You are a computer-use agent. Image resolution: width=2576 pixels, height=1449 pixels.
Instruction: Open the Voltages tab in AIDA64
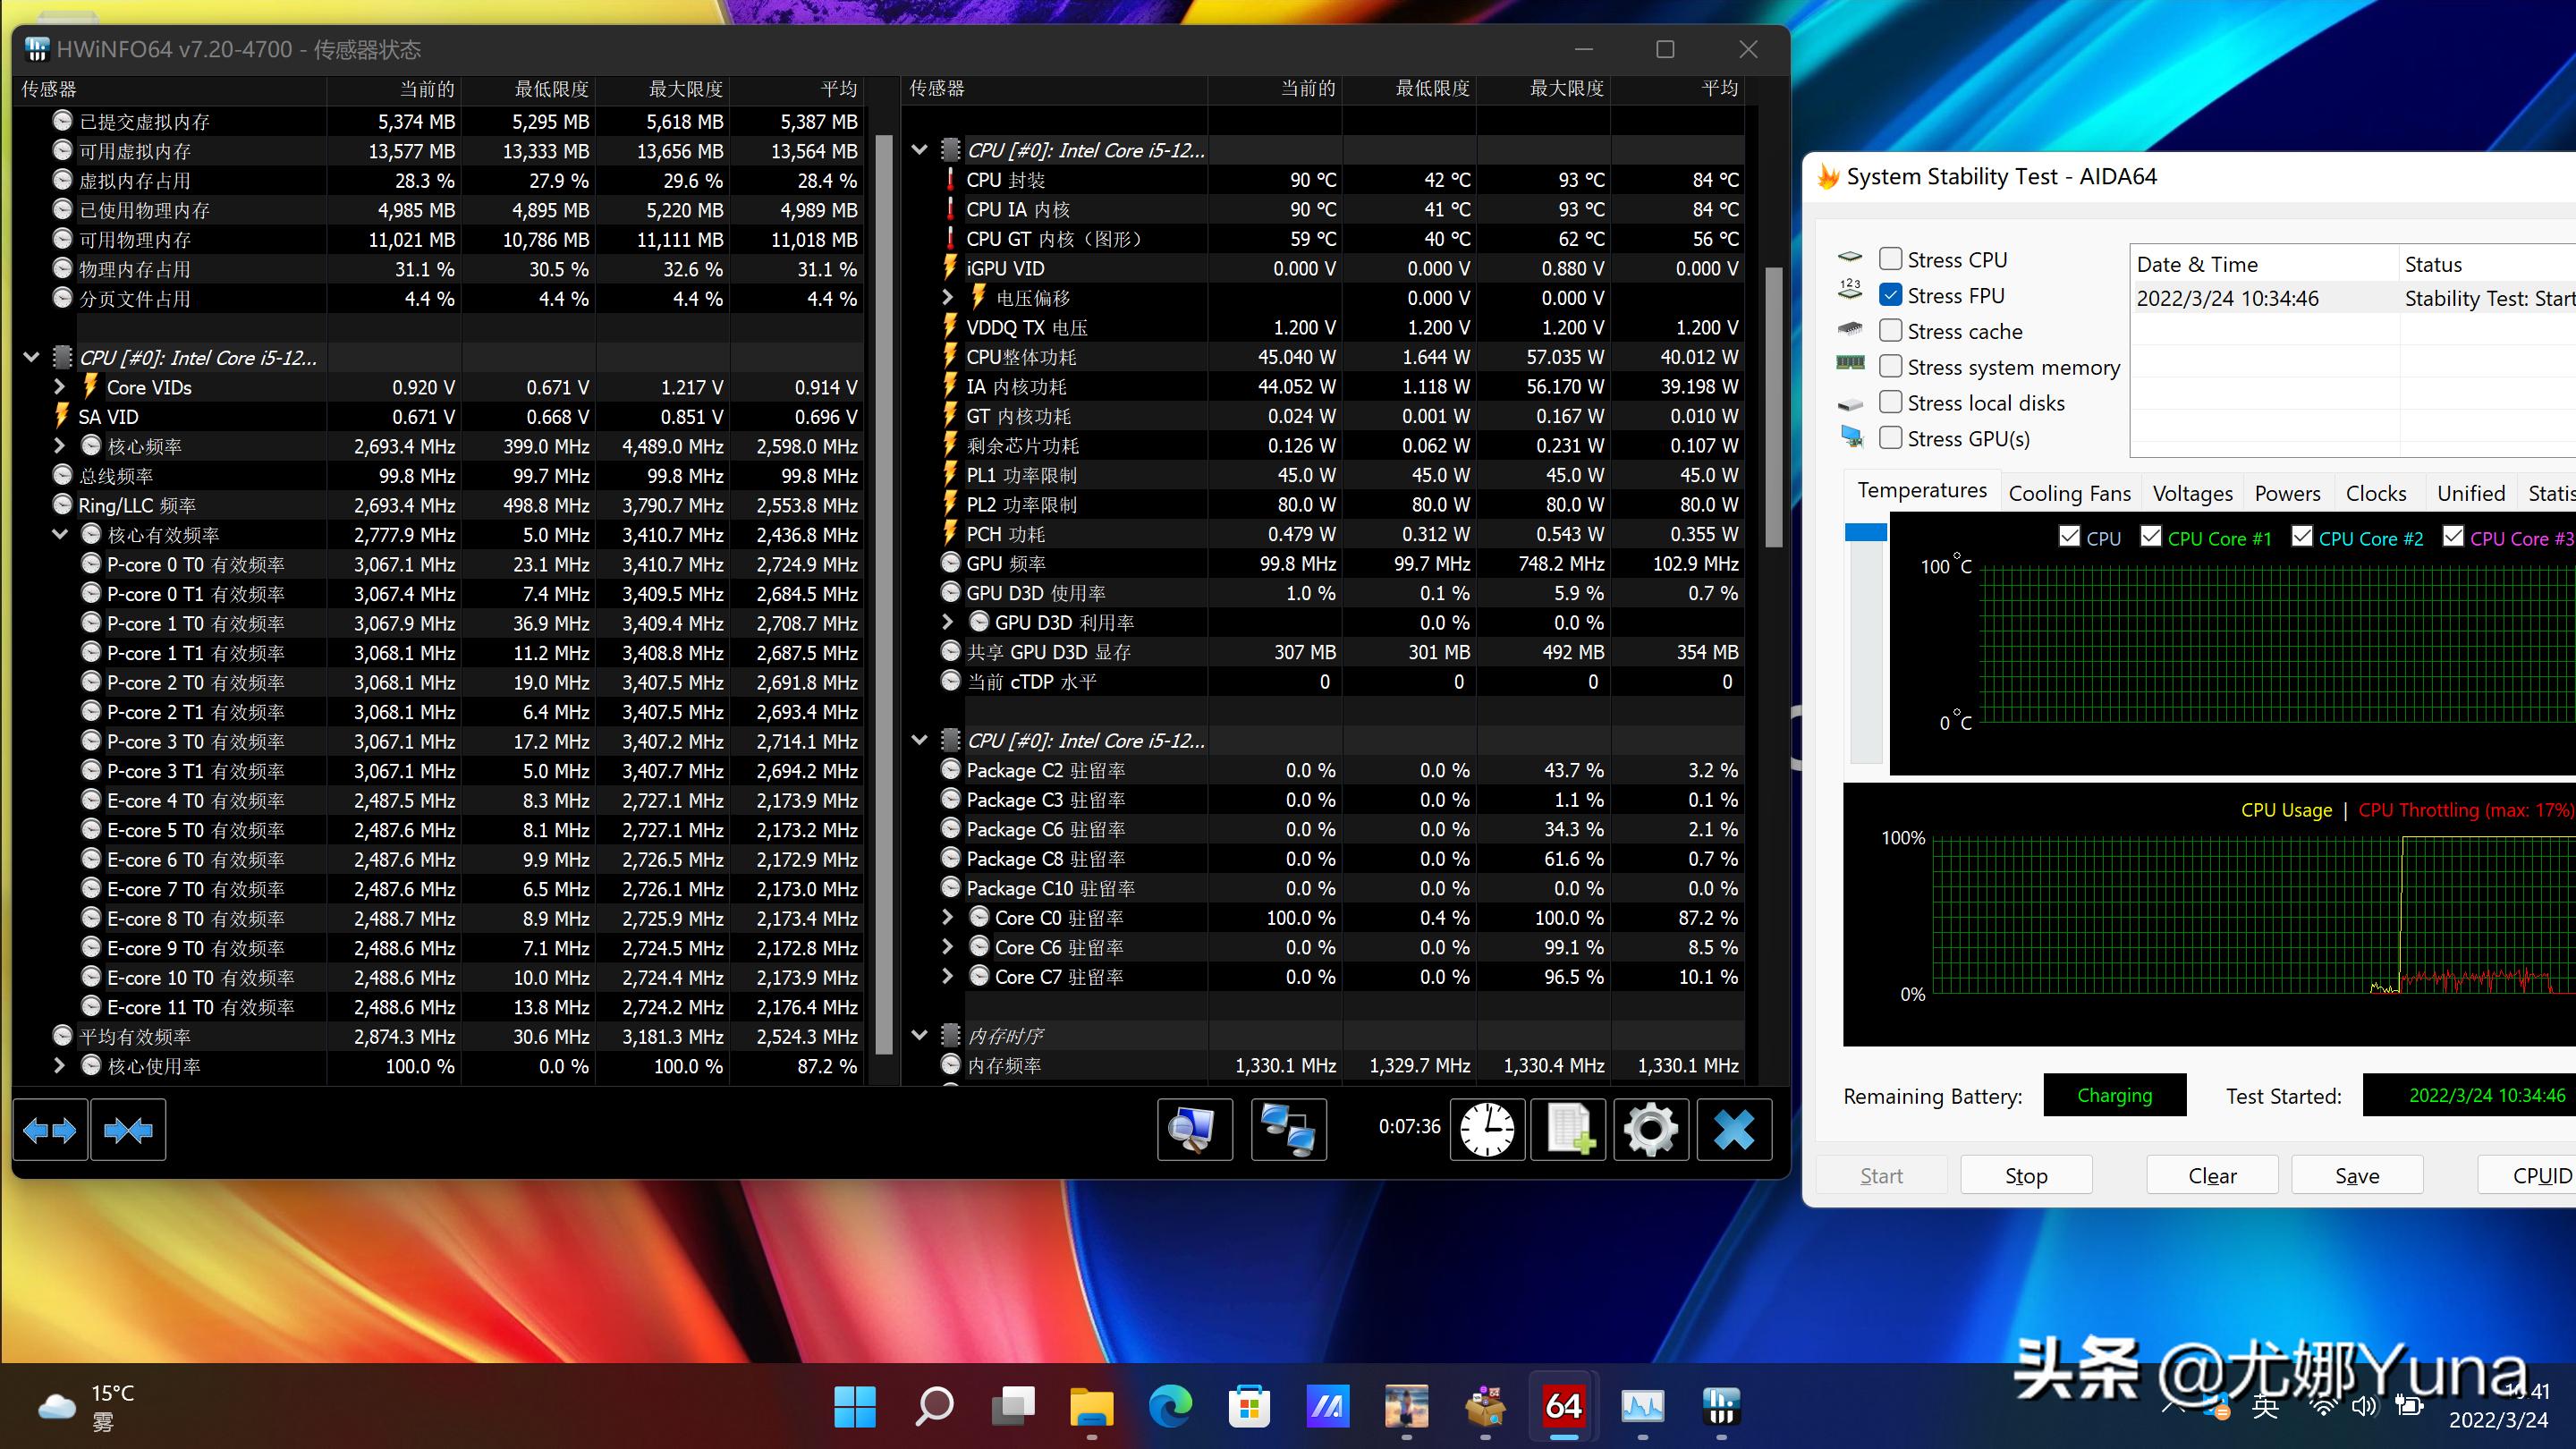click(2192, 493)
